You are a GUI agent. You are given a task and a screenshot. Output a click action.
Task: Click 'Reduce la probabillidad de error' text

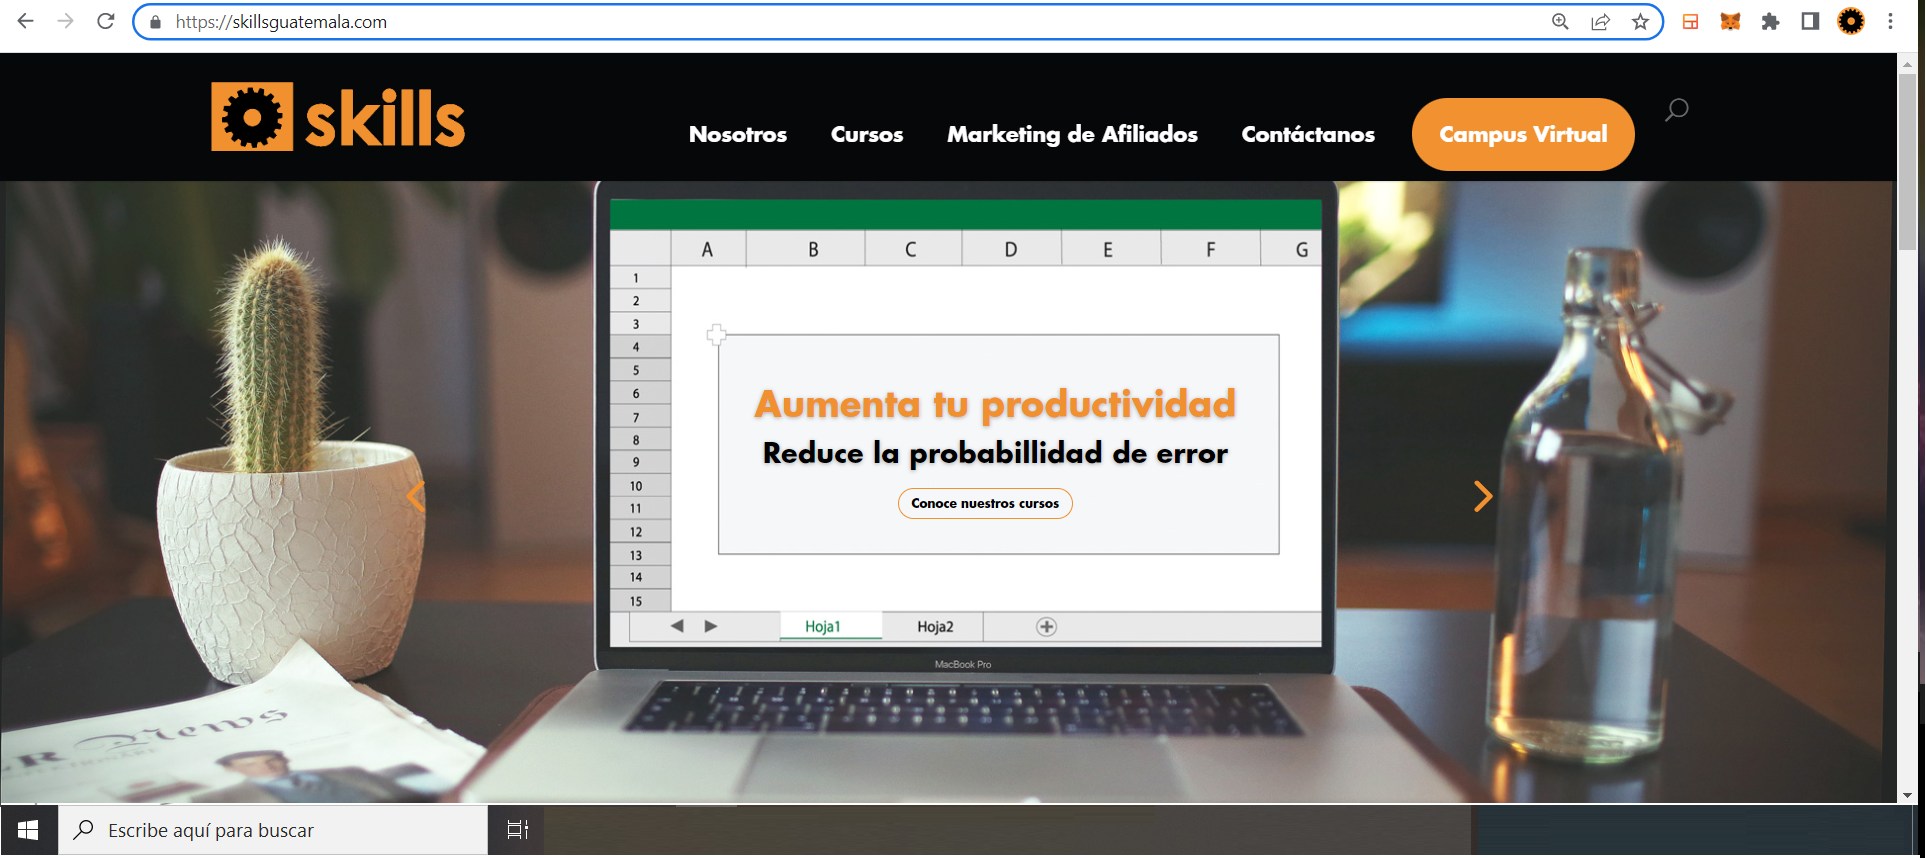995,453
